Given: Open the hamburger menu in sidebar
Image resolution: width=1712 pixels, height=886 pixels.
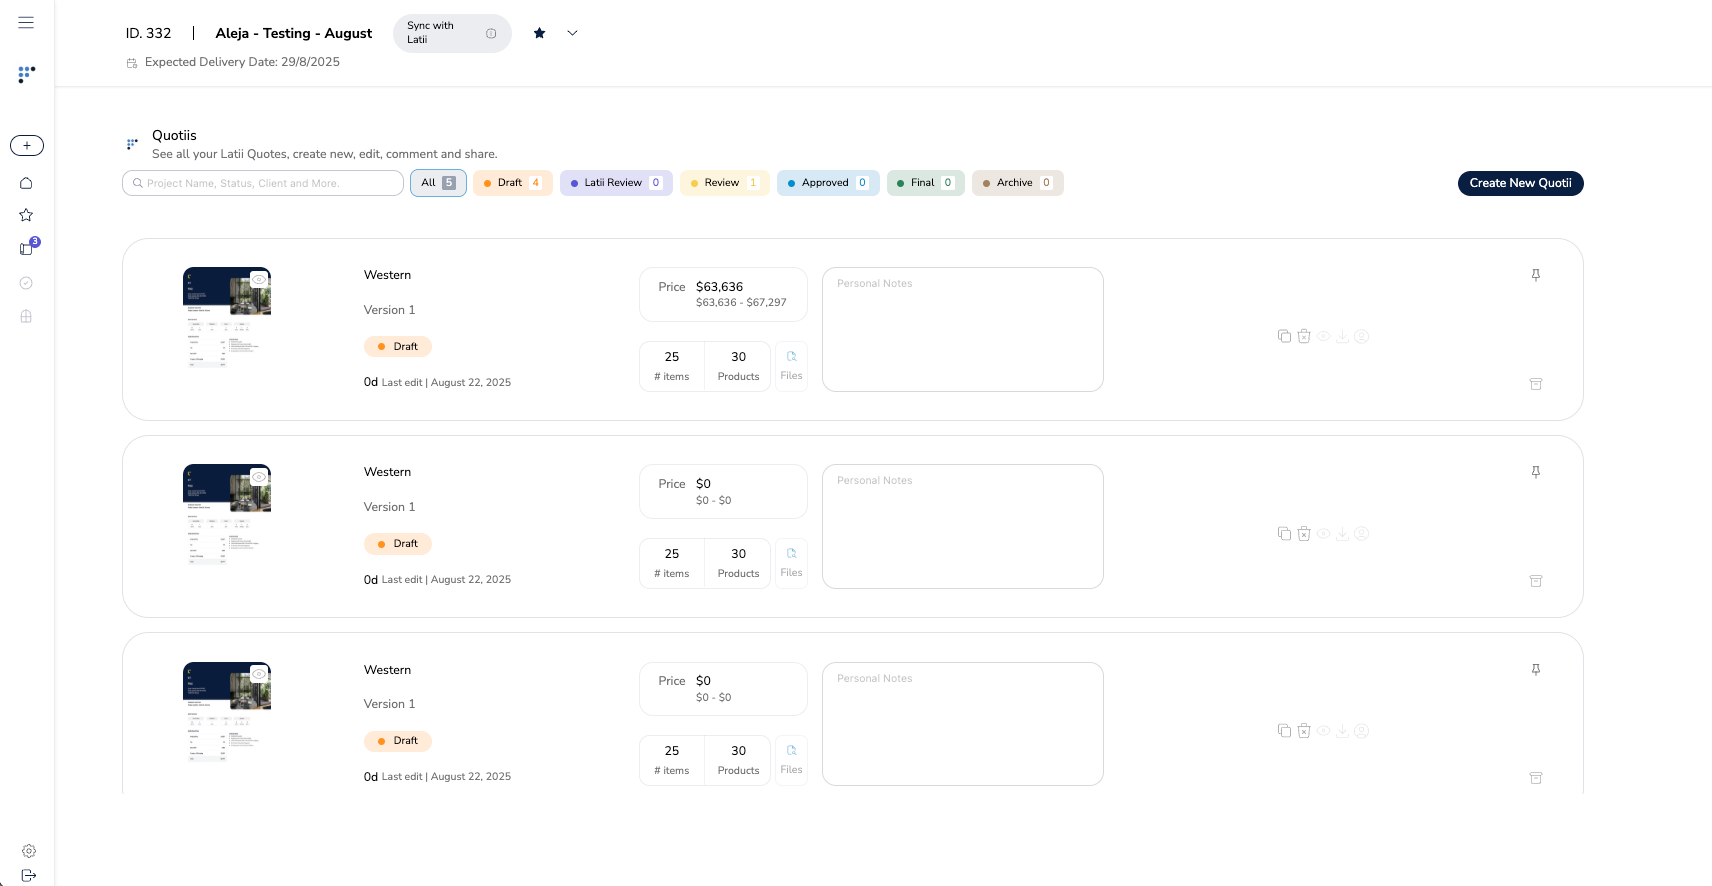Looking at the screenshot, I should click(x=26, y=22).
